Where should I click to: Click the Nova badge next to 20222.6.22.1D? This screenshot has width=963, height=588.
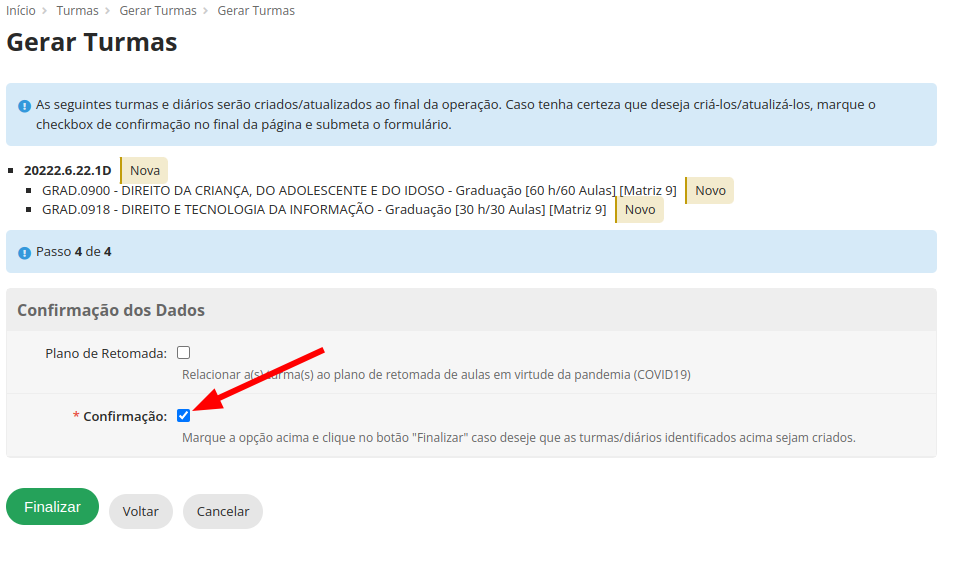[x=145, y=170]
